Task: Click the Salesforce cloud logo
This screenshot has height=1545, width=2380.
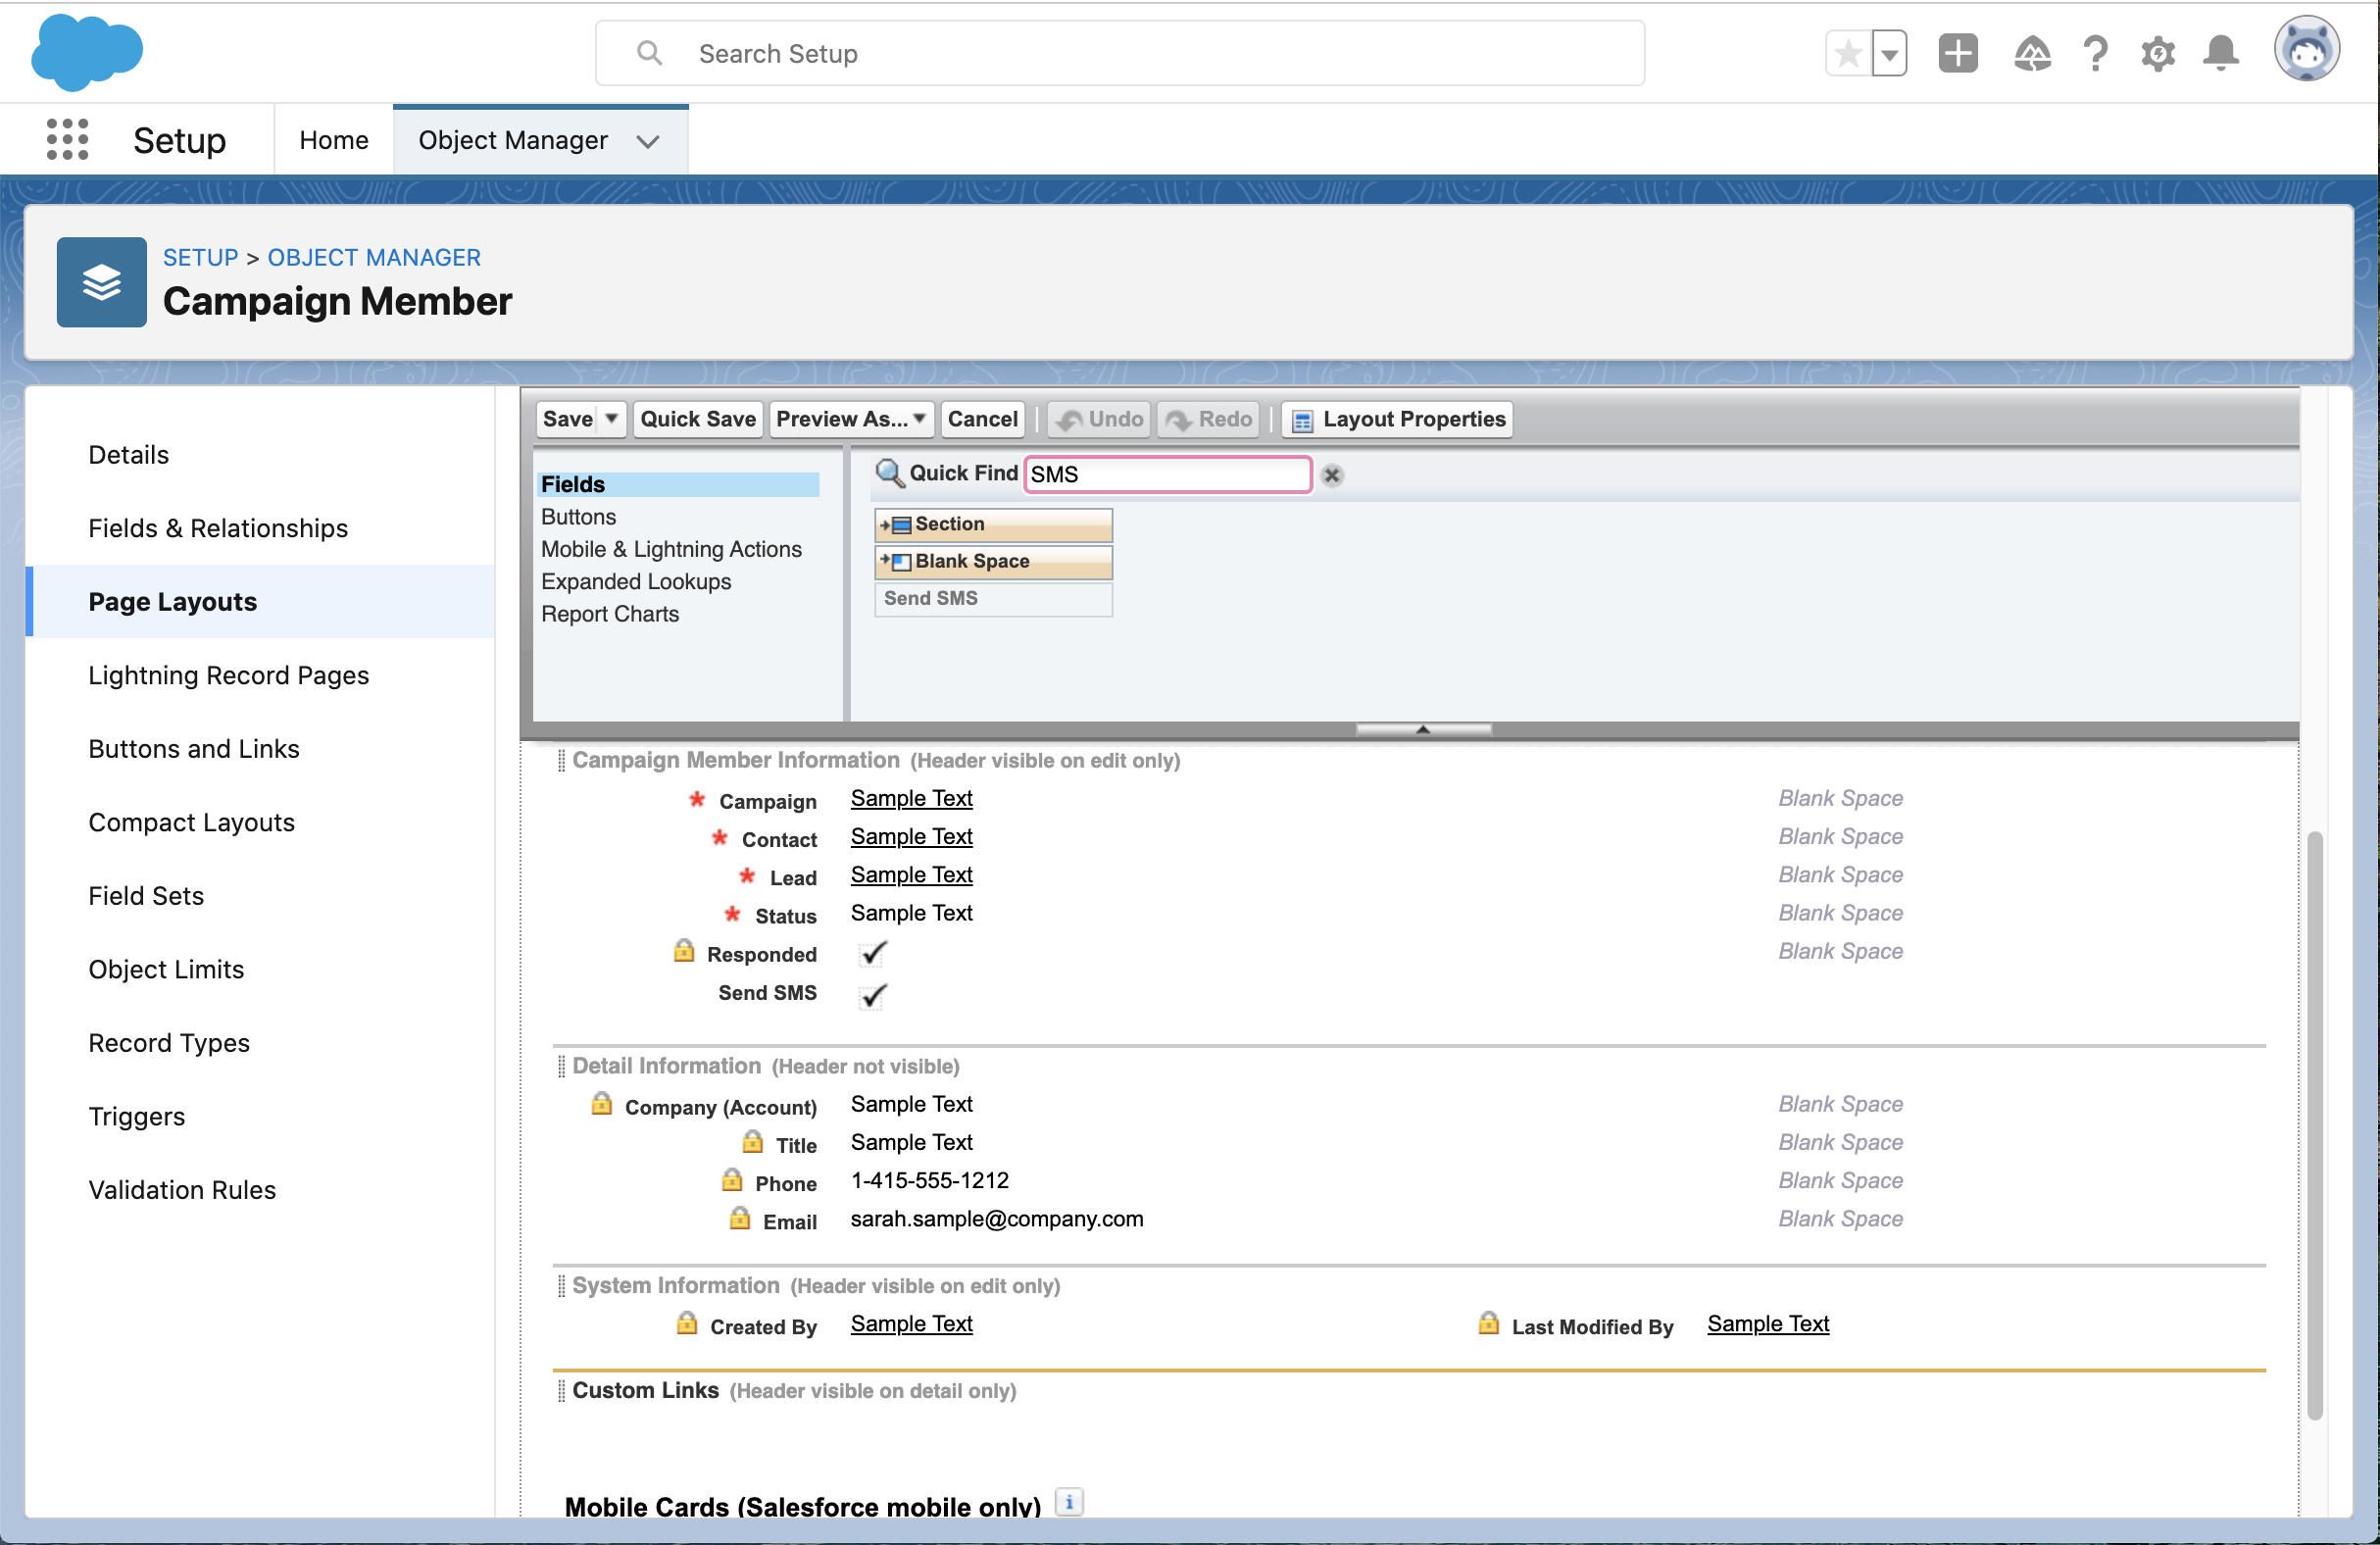Action: coord(87,52)
